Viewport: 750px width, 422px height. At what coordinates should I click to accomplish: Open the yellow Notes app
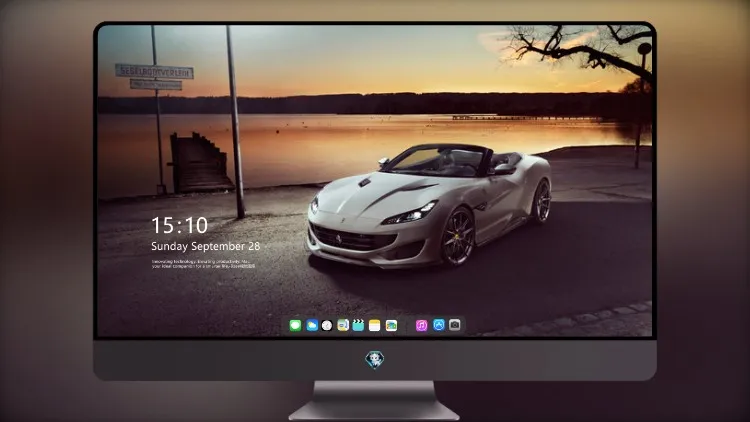pos(375,326)
